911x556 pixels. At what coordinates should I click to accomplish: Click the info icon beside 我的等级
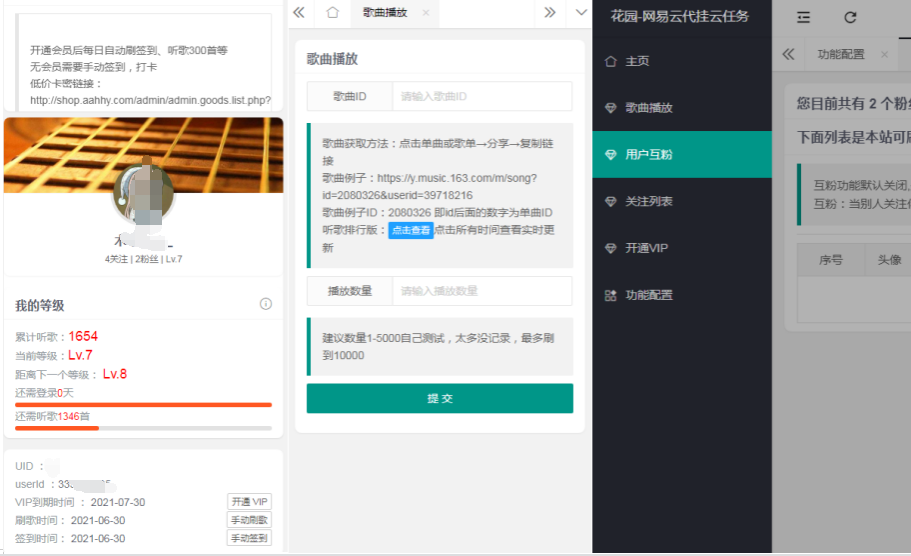(266, 304)
